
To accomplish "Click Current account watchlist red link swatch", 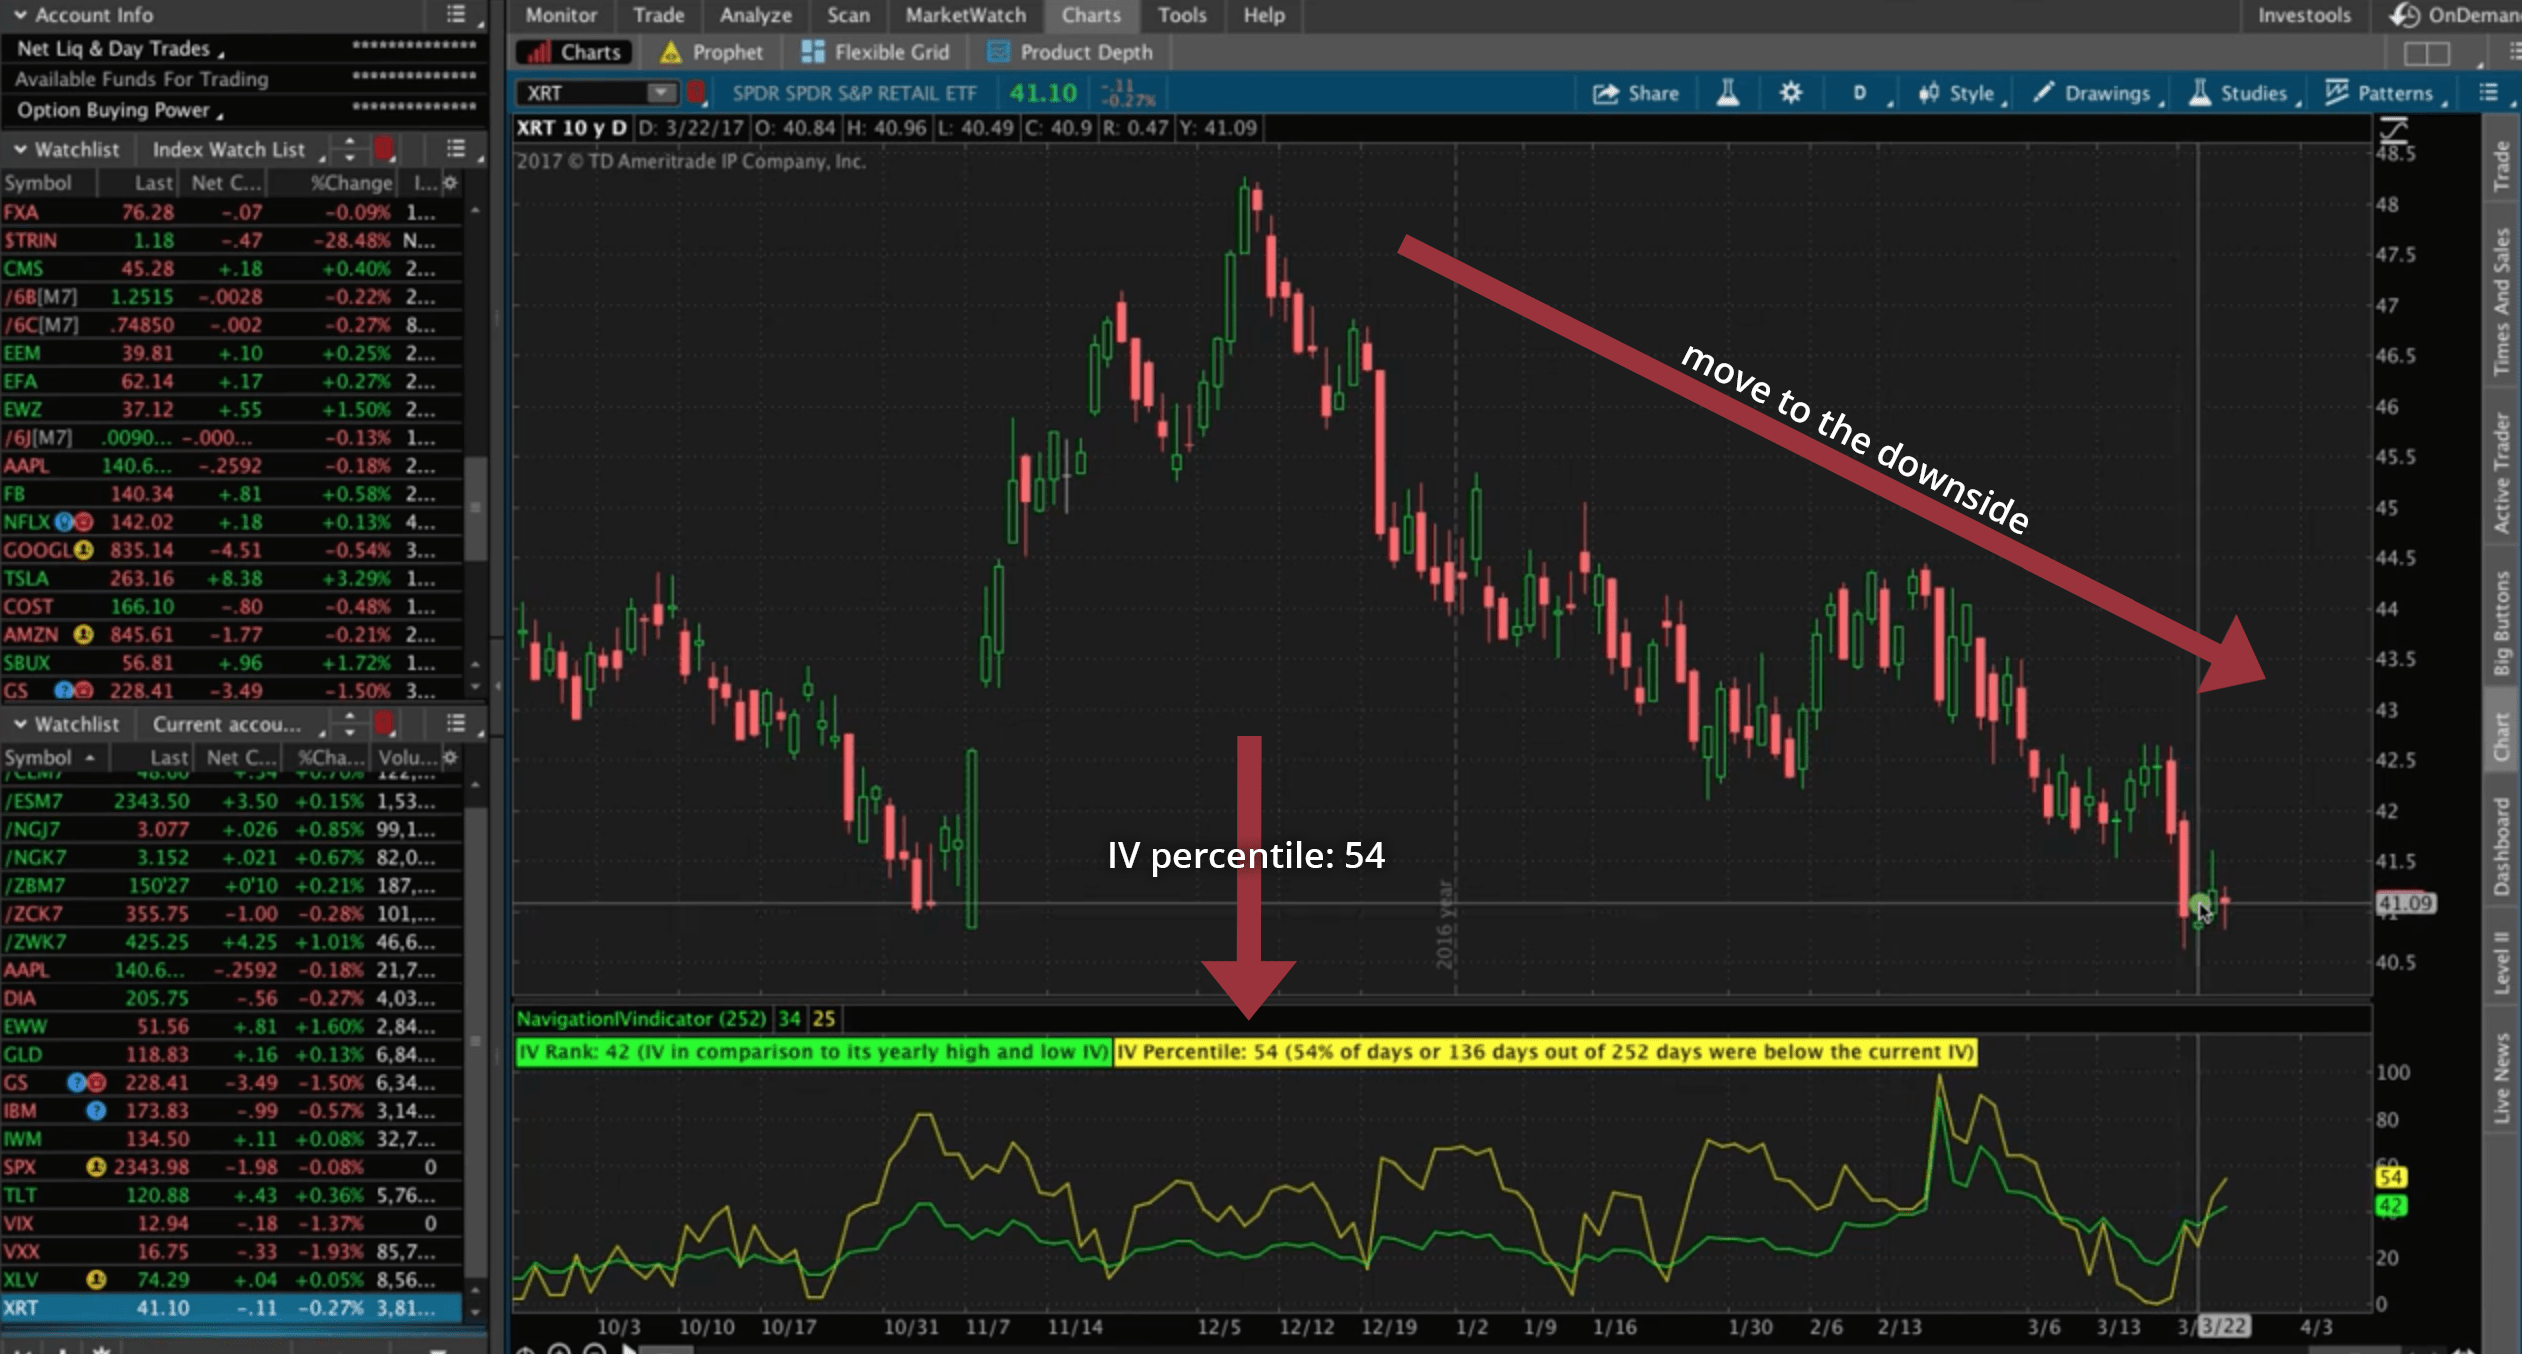I will pos(384,724).
